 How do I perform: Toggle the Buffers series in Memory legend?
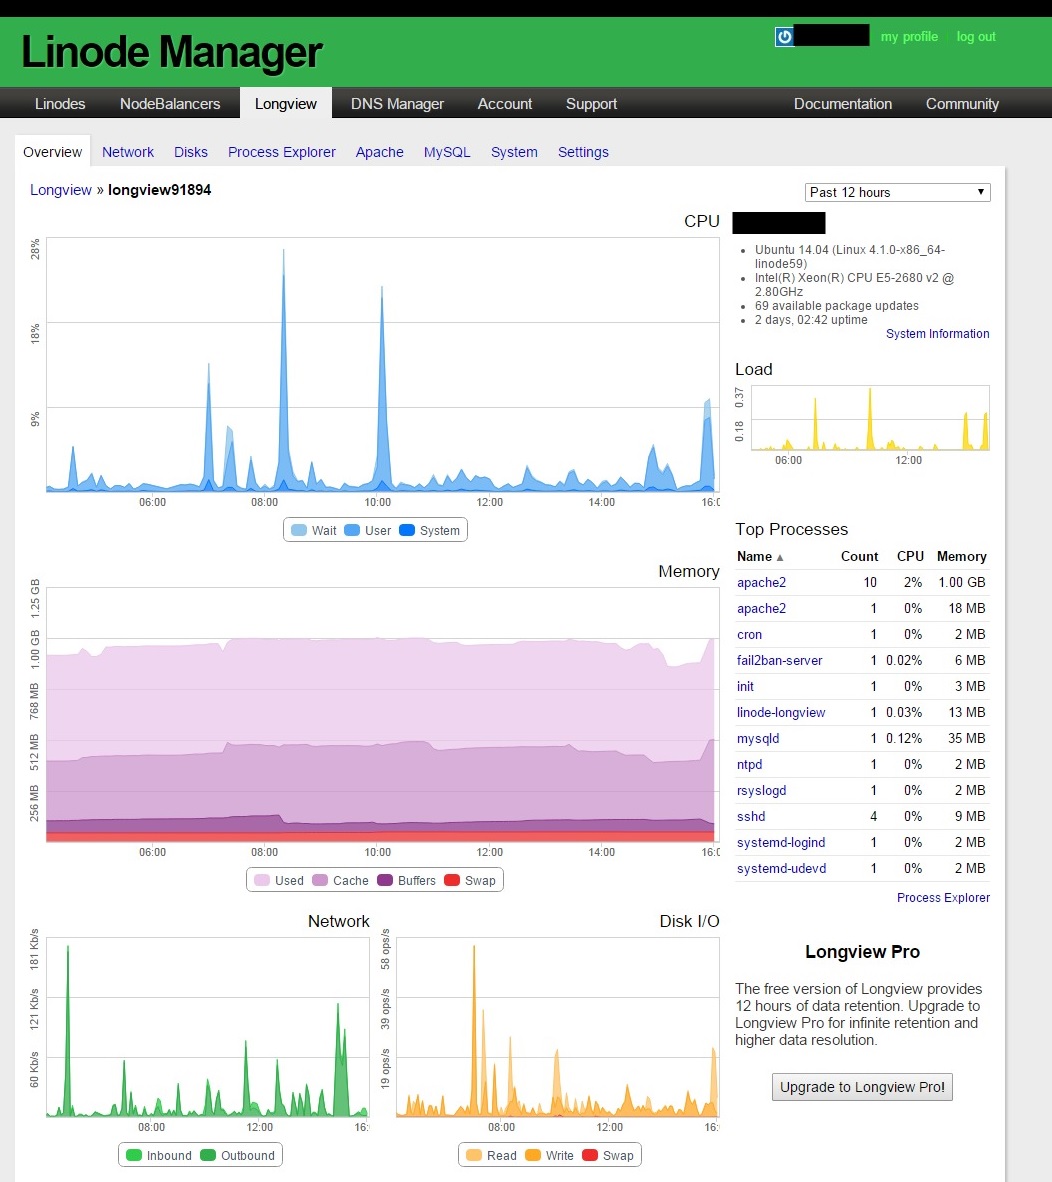point(406,880)
